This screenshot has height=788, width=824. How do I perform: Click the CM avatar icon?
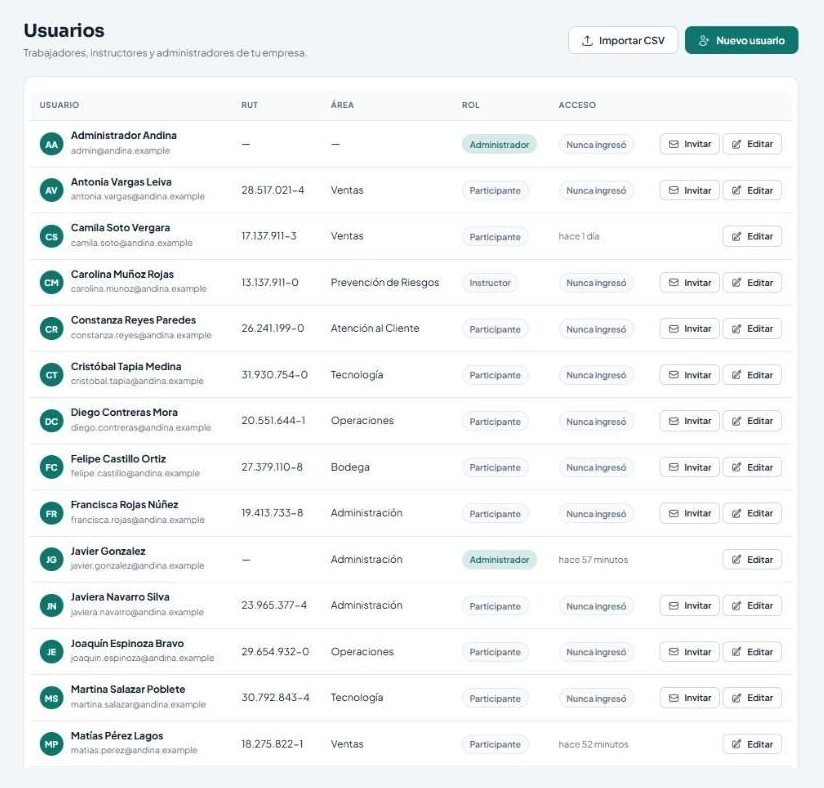pyautogui.click(x=52, y=283)
